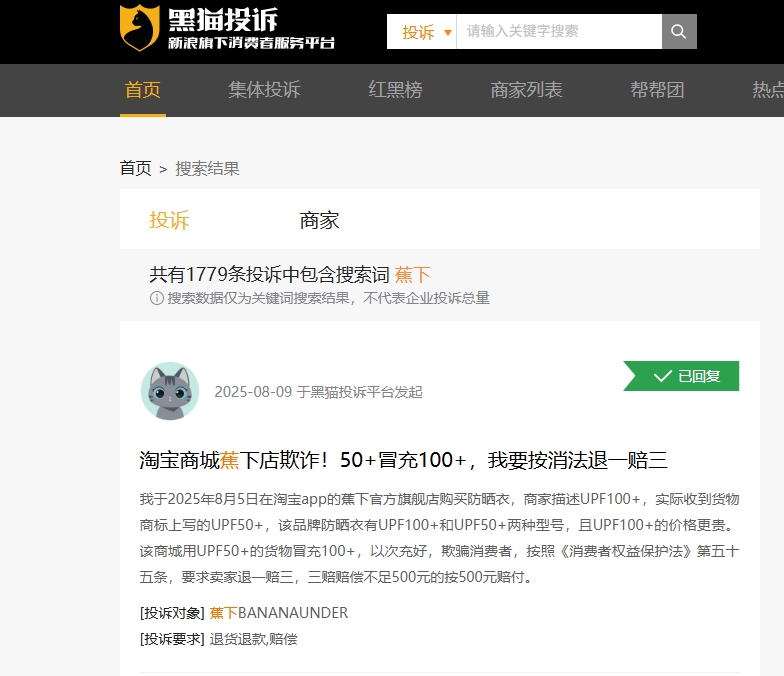This screenshot has width=784, height=676.
Task: Switch to the 商家 results tab
Action: pyautogui.click(x=319, y=220)
